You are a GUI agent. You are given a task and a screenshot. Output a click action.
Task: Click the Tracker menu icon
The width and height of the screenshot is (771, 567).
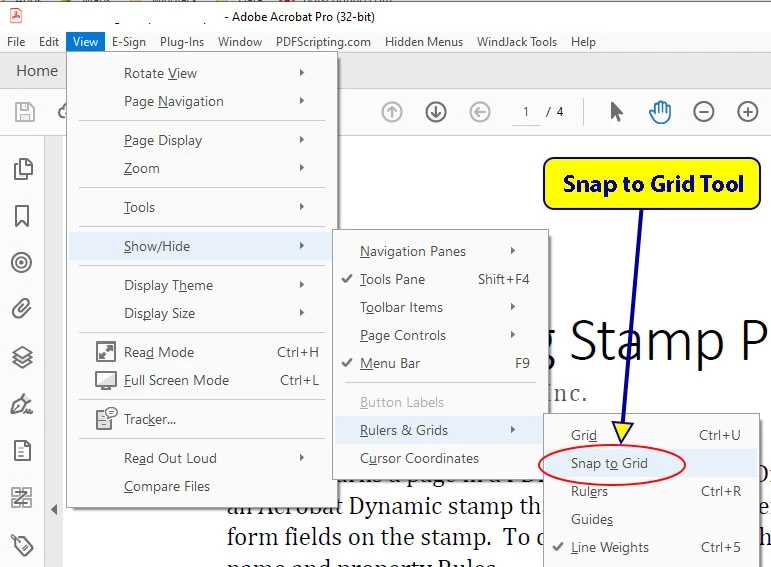(106, 418)
